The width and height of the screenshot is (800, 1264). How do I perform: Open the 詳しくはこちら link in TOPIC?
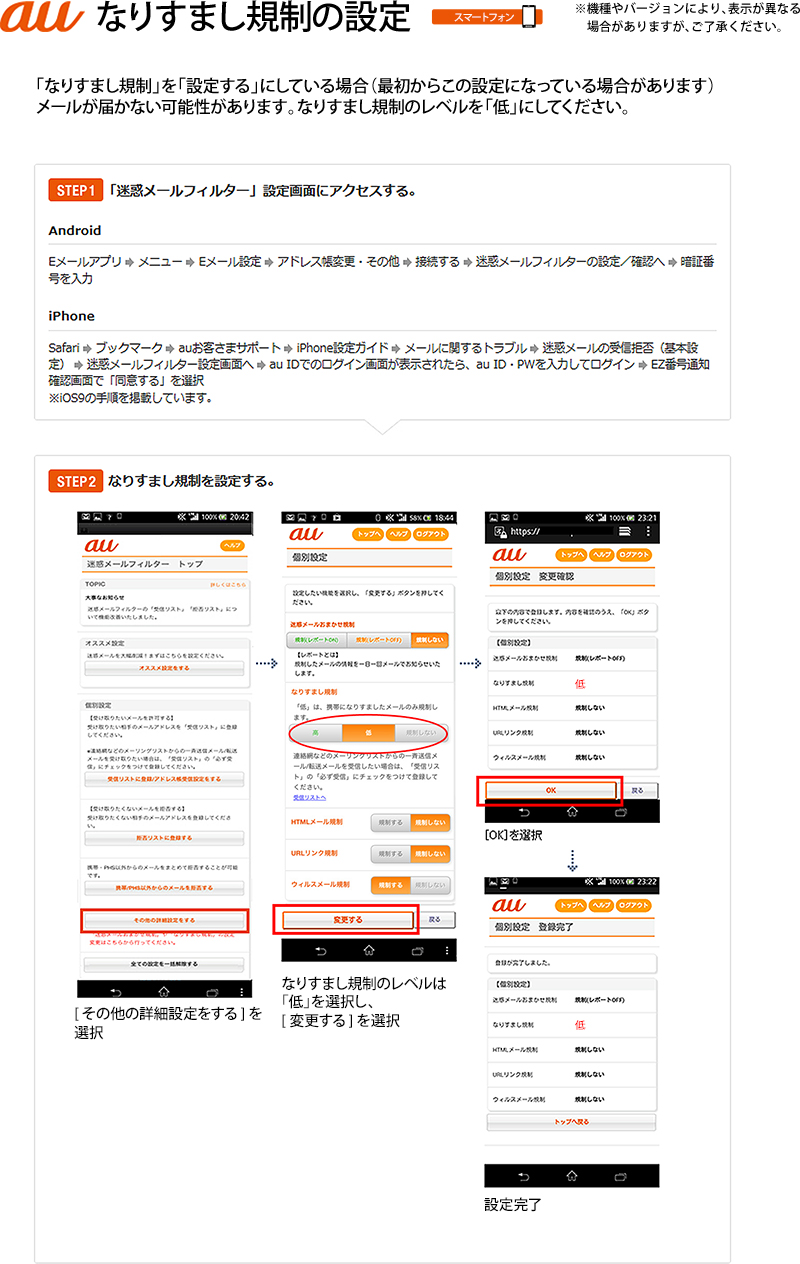[226, 583]
